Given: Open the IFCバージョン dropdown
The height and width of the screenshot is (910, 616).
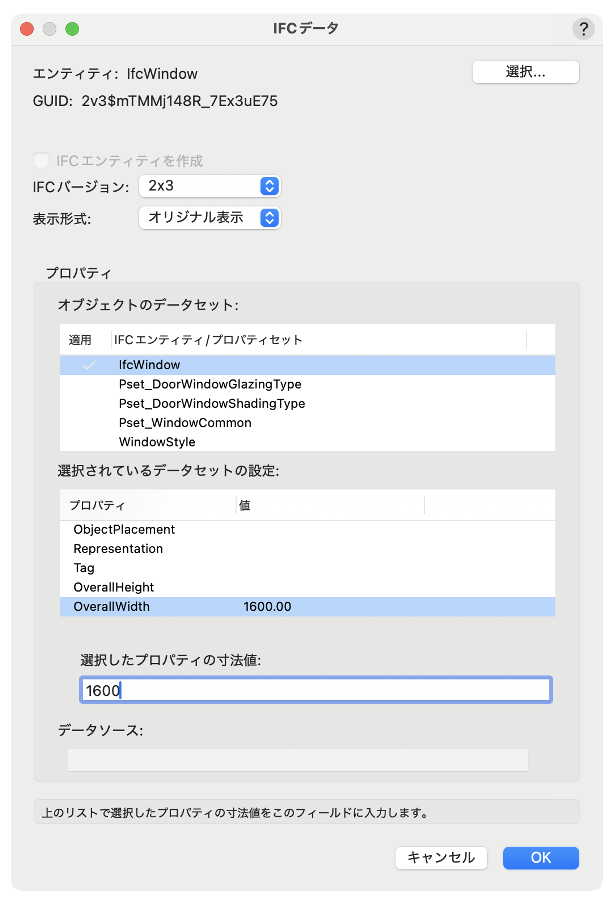Looking at the screenshot, I should pos(209,186).
